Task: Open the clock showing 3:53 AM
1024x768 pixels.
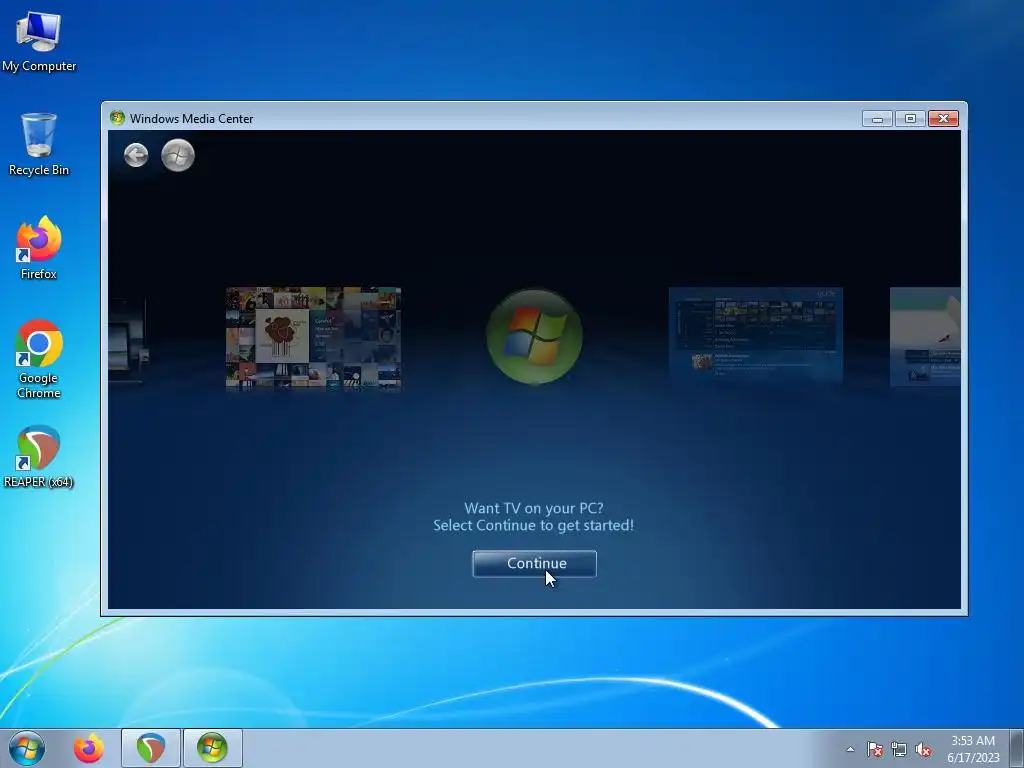Action: pyautogui.click(x=973, y=748)
